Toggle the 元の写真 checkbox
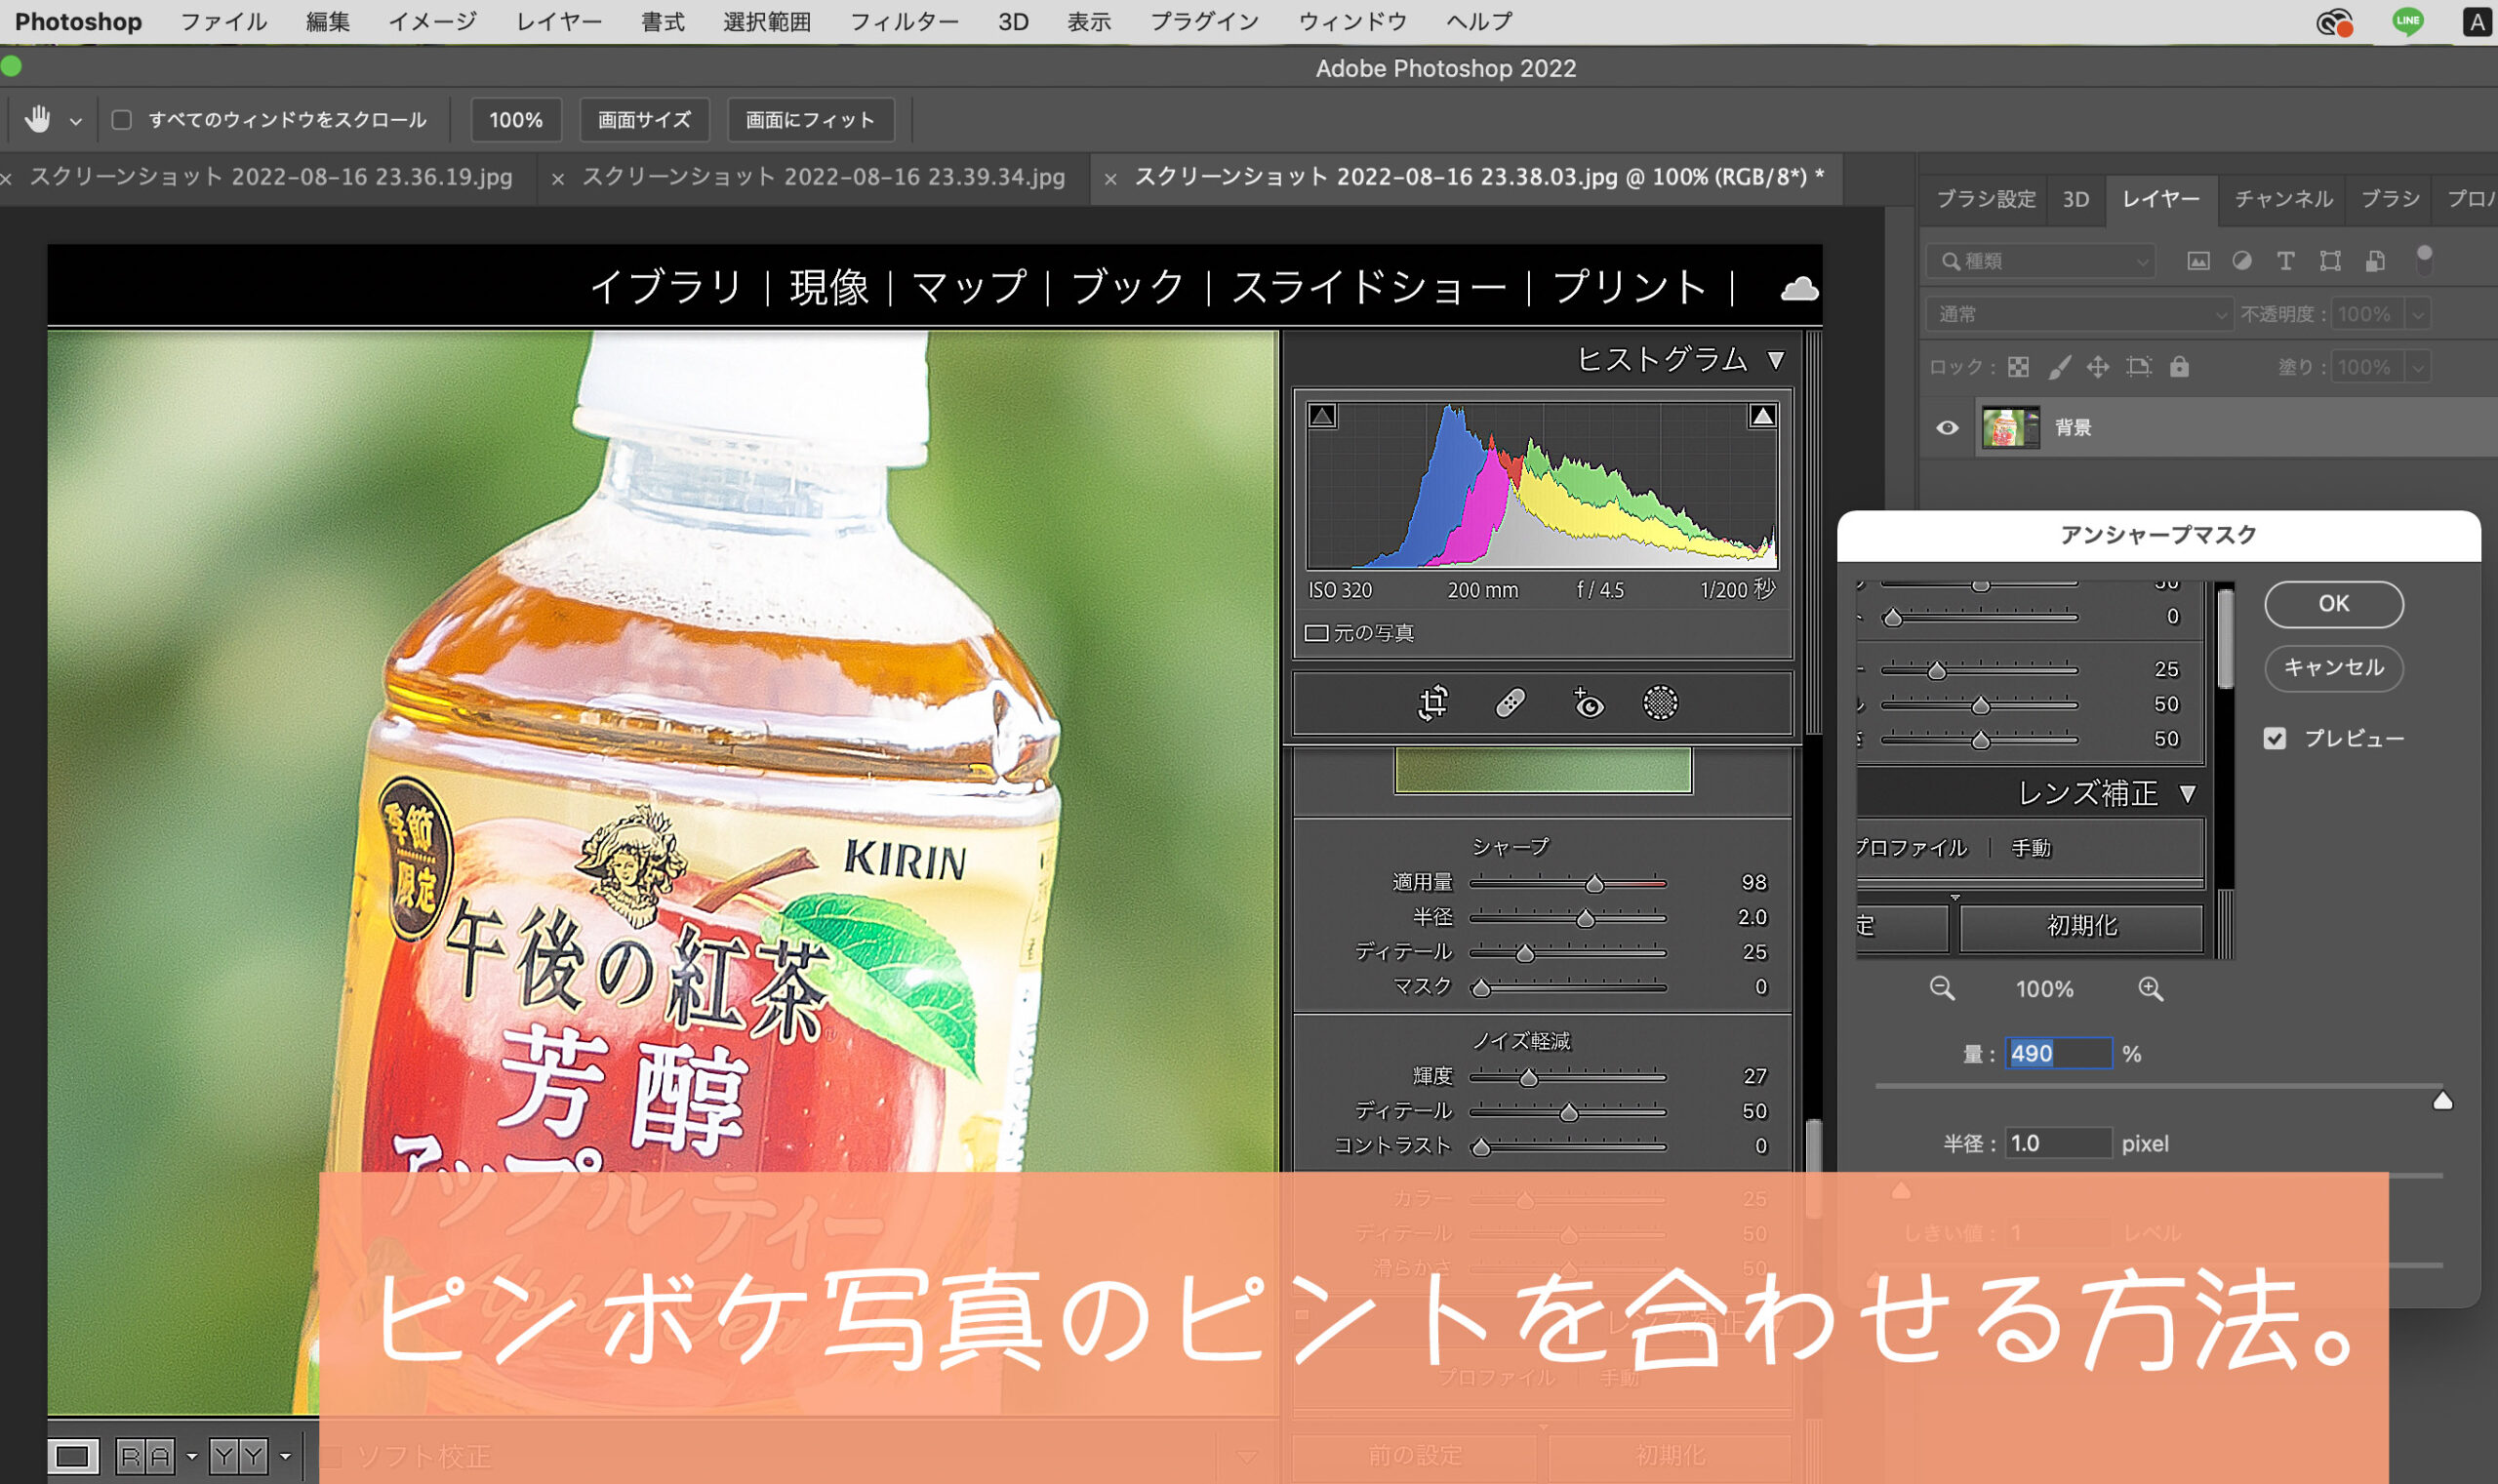2498x1484 pixels. click(x=1316, y=633)
